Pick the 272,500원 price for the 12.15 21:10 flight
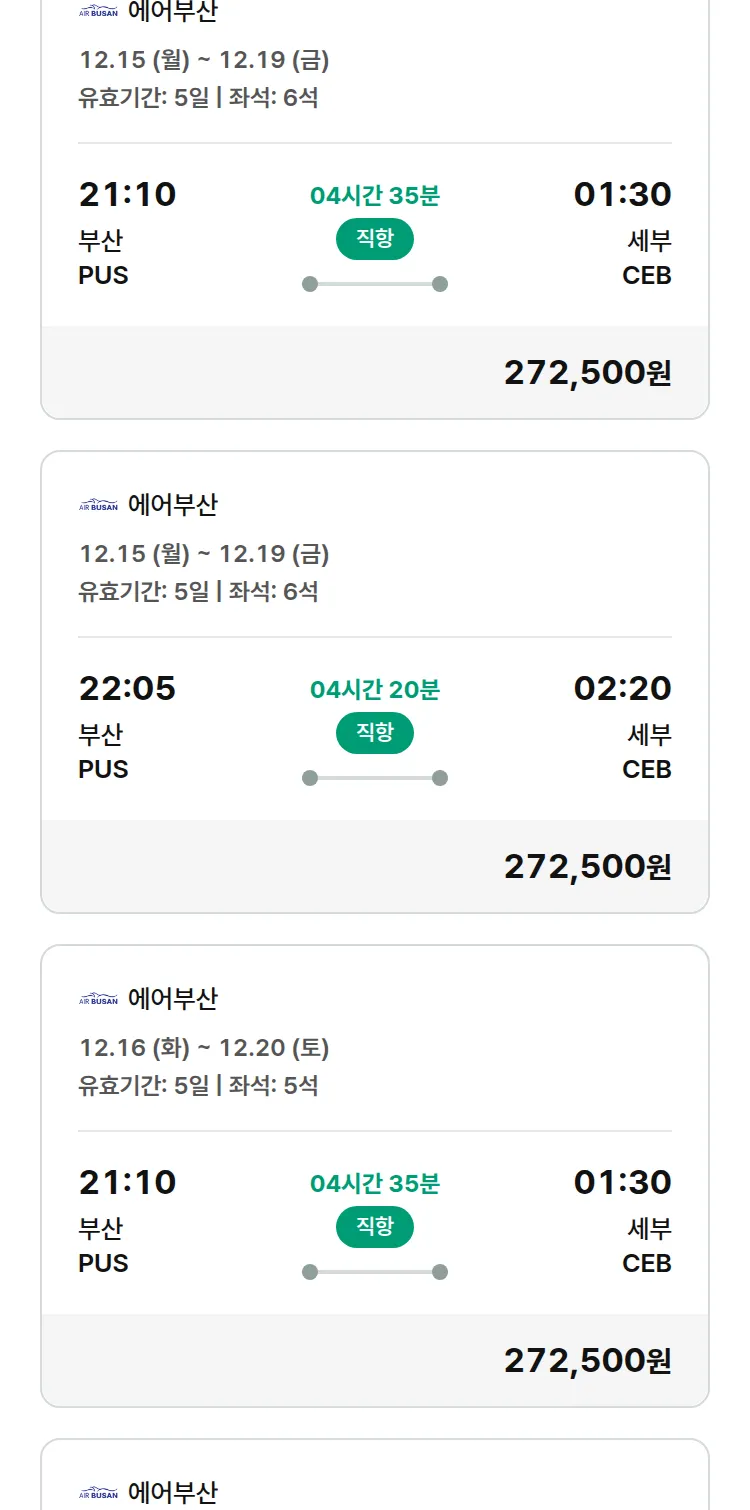This screenshot has height=1510, width=750. click(x=587, y=372)
